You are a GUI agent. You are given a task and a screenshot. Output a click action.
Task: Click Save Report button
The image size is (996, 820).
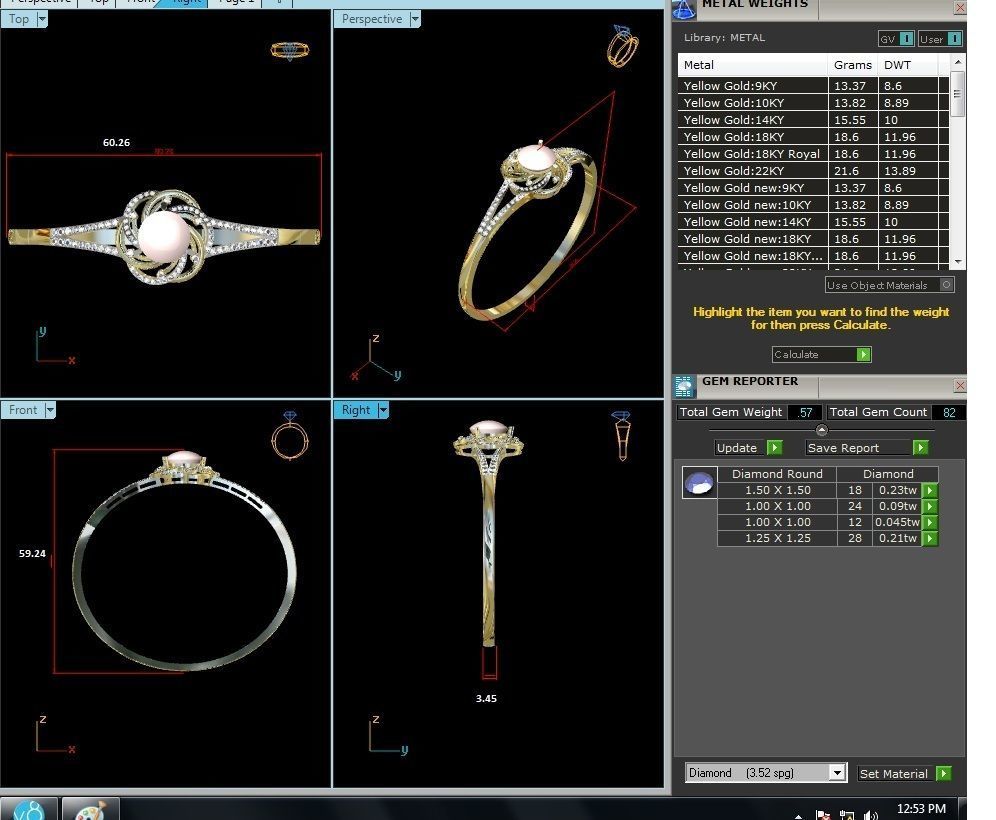[x=867, y=448]
